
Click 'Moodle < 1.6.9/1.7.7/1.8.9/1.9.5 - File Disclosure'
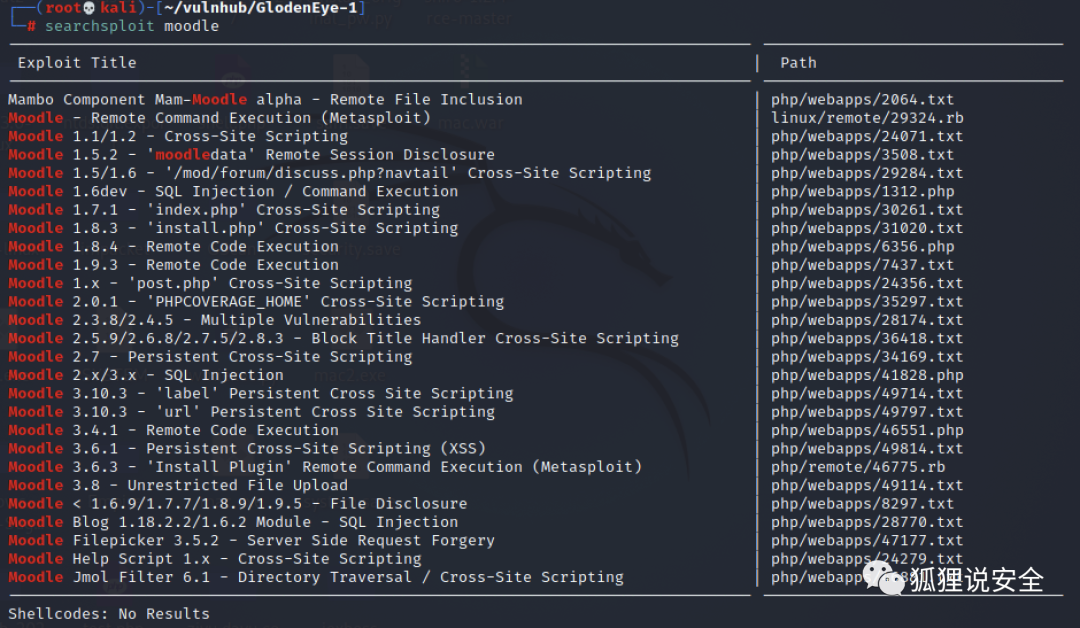(x=238, y=503)
